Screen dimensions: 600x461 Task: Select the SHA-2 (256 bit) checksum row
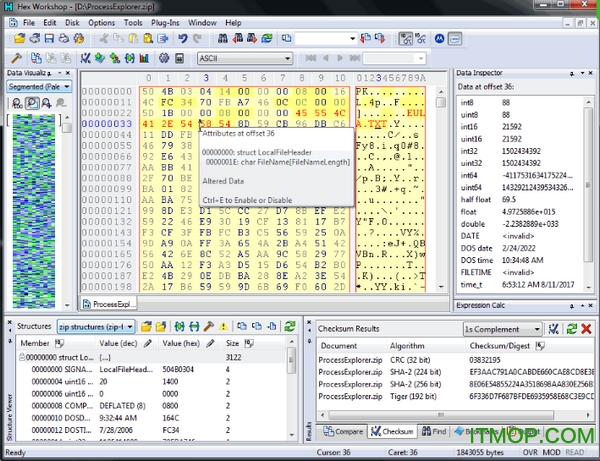point(455,384)
